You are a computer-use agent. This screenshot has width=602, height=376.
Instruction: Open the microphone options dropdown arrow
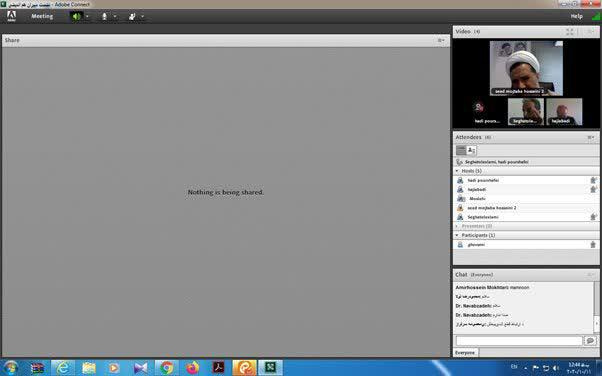(115, 17)
